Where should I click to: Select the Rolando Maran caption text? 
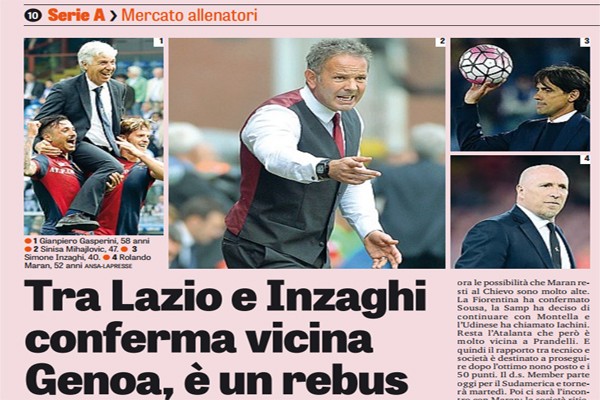[x=87, y=261]
